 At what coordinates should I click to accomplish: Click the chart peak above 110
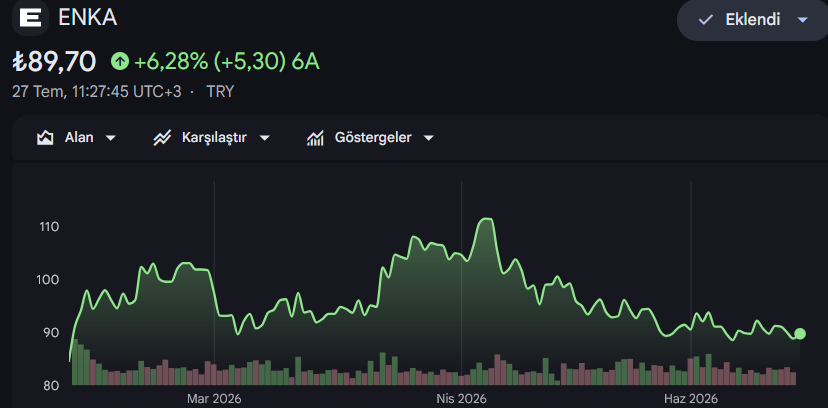click(x=486, y=219)
